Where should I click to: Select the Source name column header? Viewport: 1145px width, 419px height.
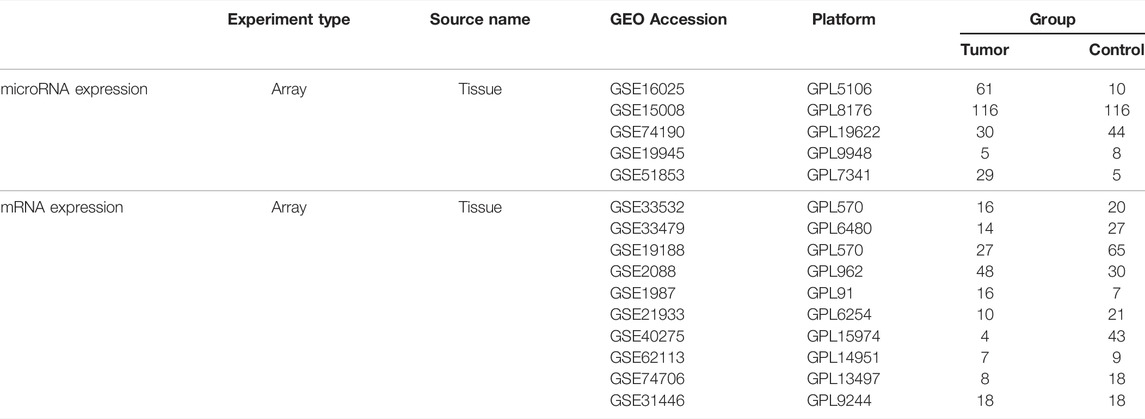(480, 20)
